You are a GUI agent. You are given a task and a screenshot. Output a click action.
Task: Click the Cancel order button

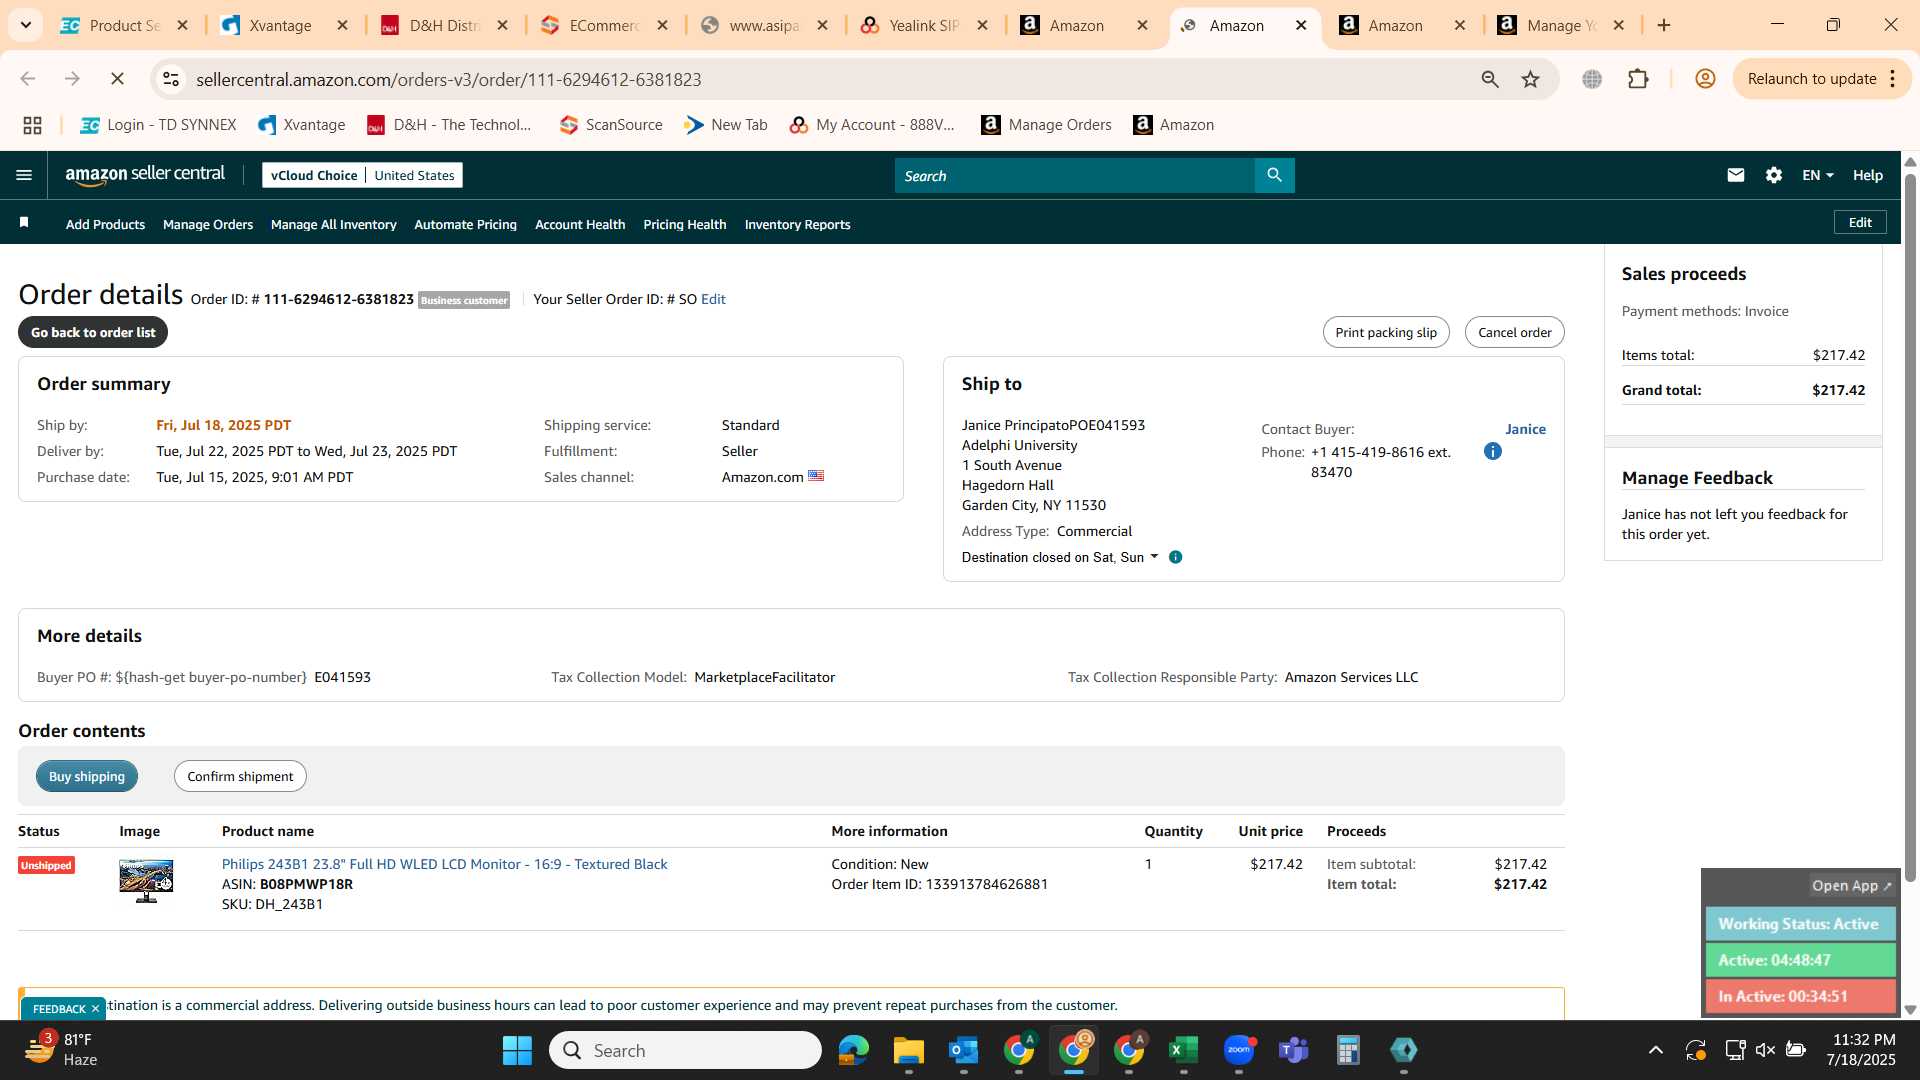click(x=1514, y=332)
